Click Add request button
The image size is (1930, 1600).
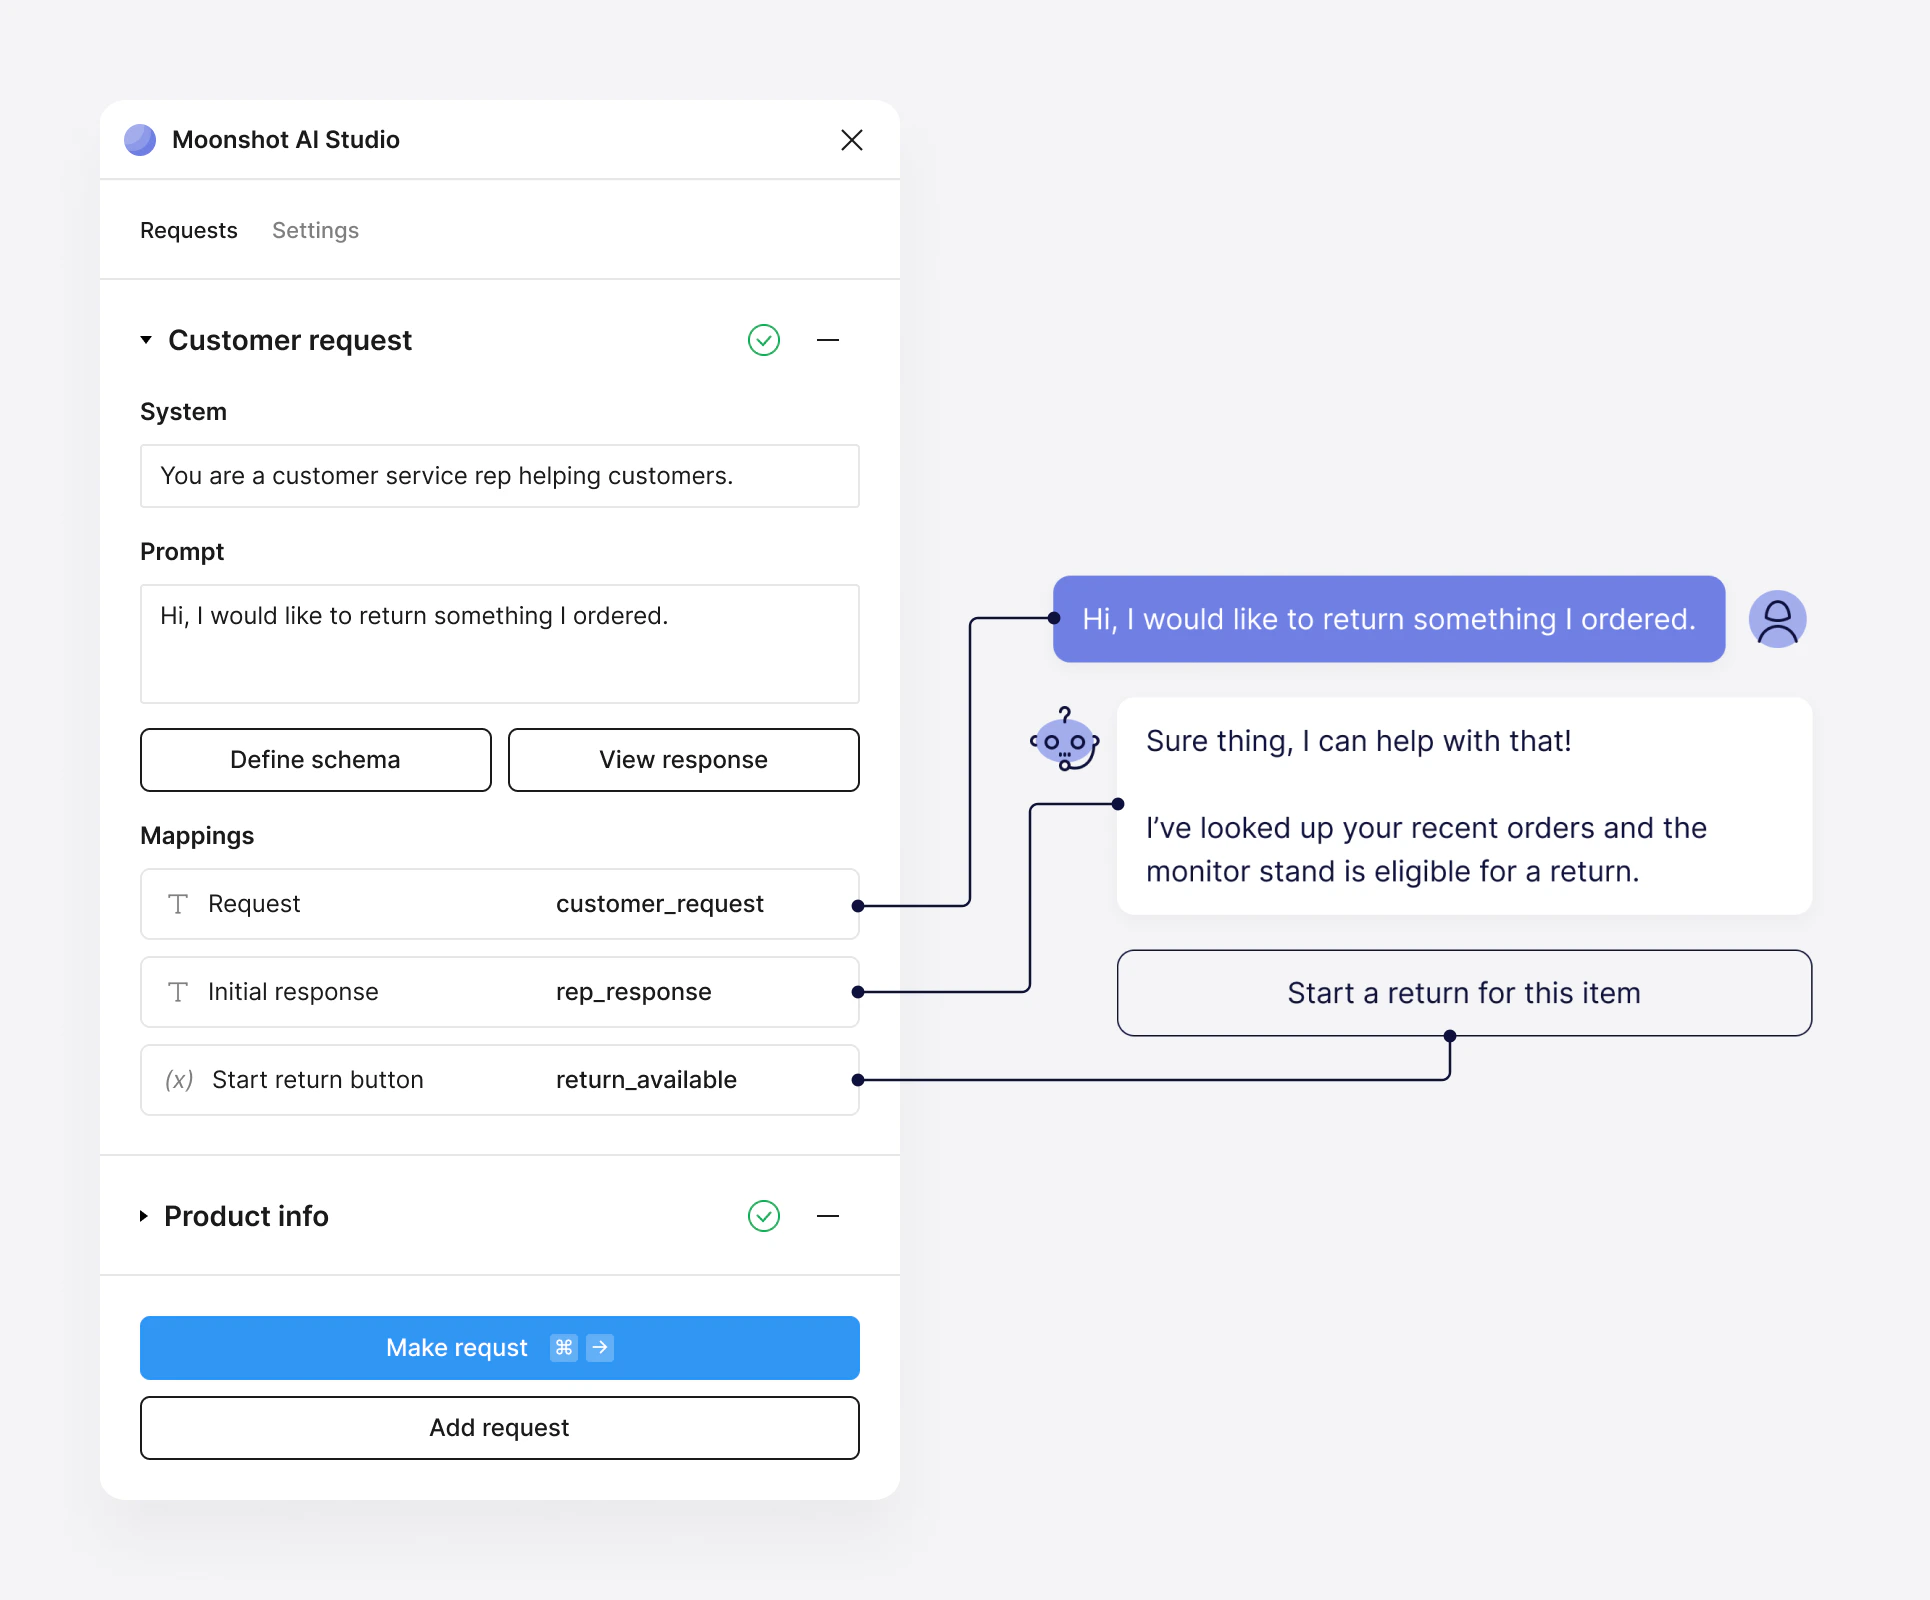(500, 1428)
